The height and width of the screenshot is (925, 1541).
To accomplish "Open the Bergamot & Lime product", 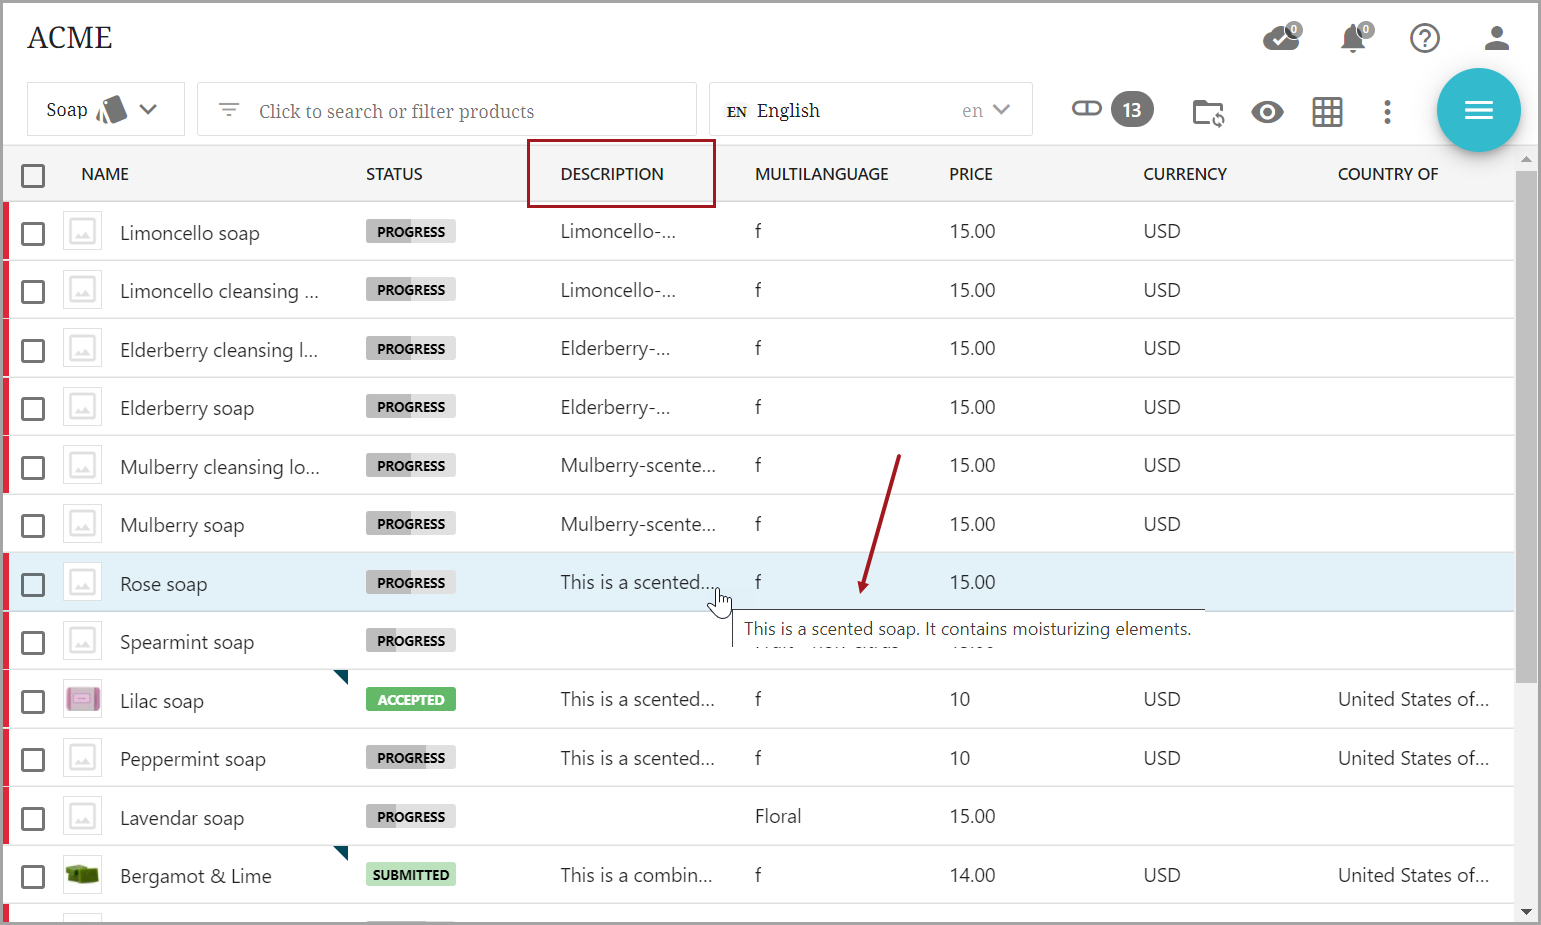I will 195,876.
